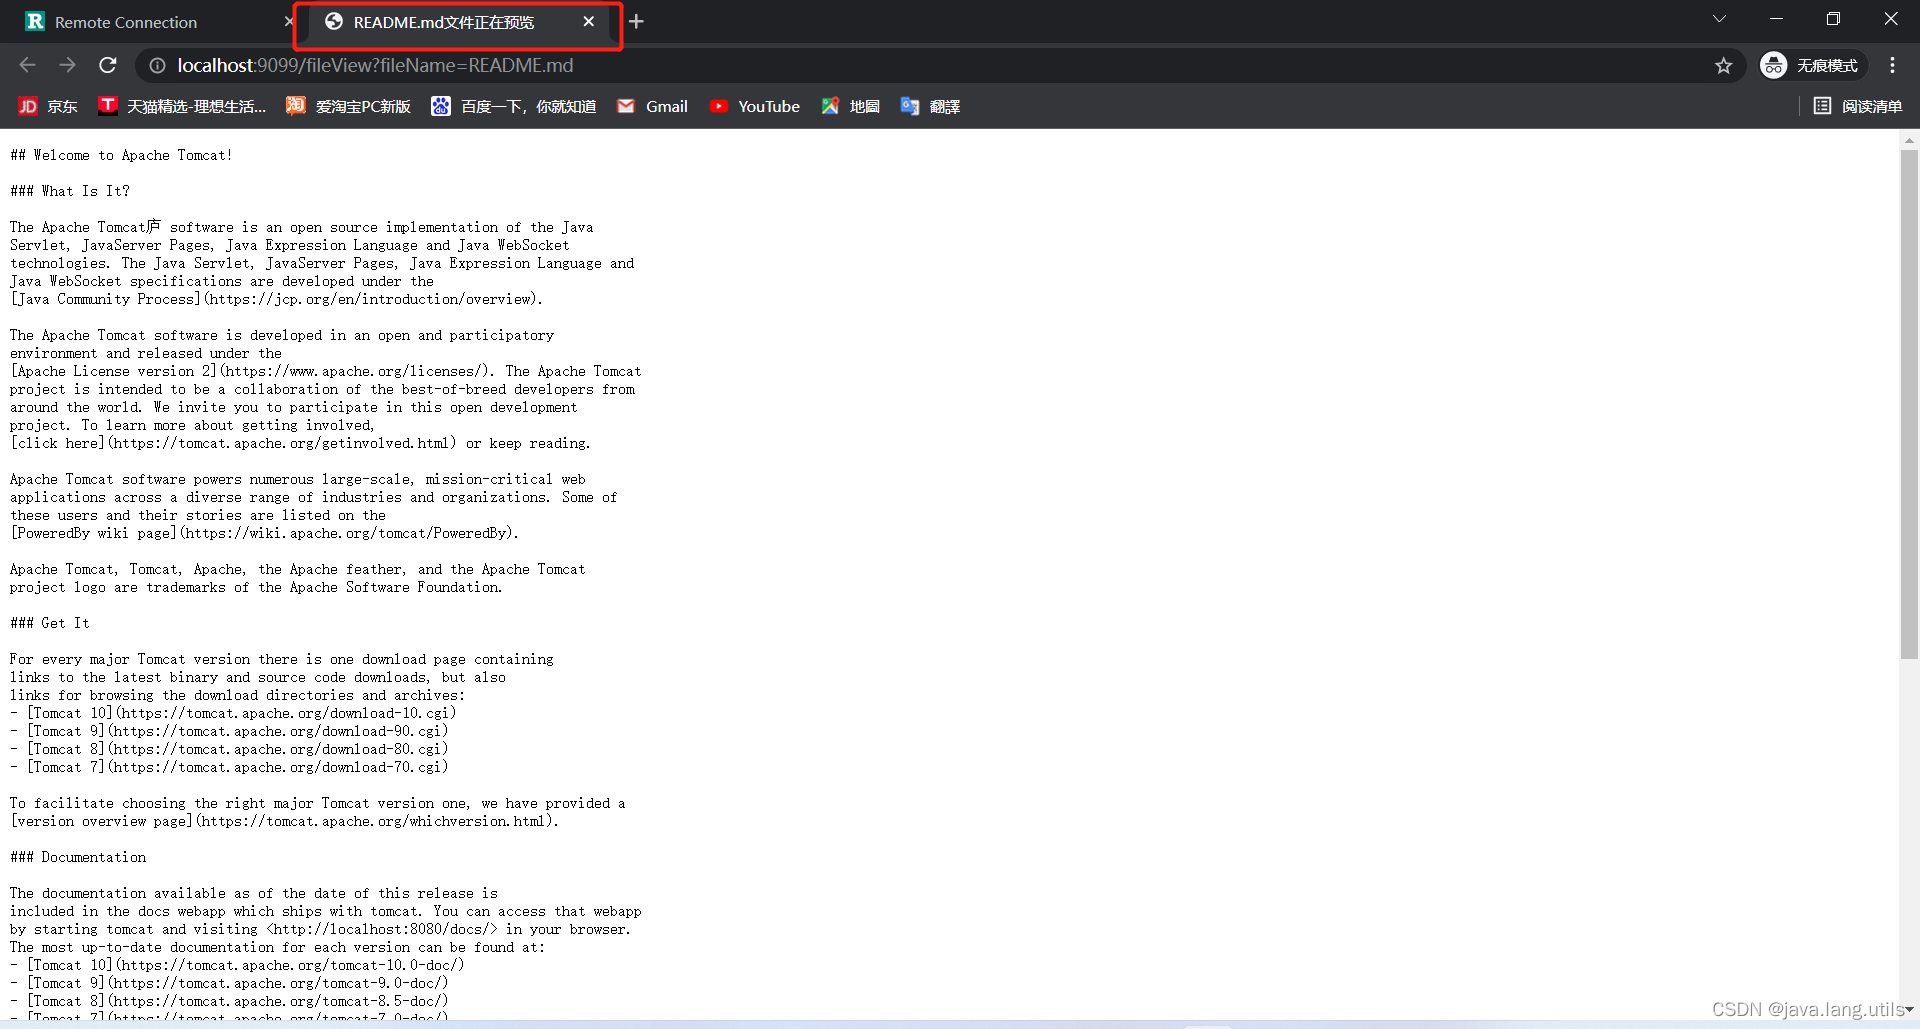Expand the tab search dropdown arrow
The width and height of the screenshot is (1920, 1029).
[x=1719, y=19]
